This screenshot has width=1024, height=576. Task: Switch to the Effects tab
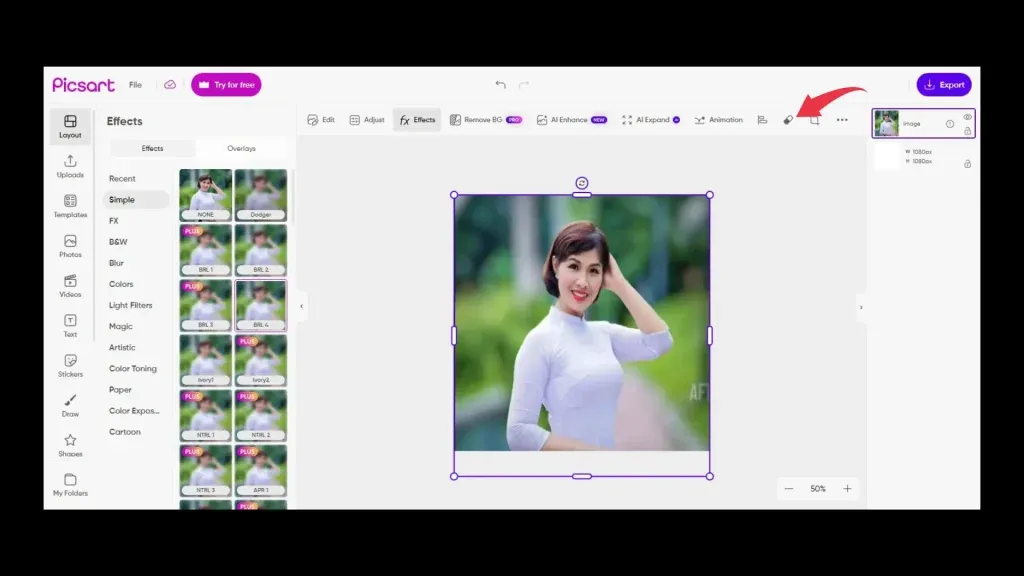[x=152, y=148]
